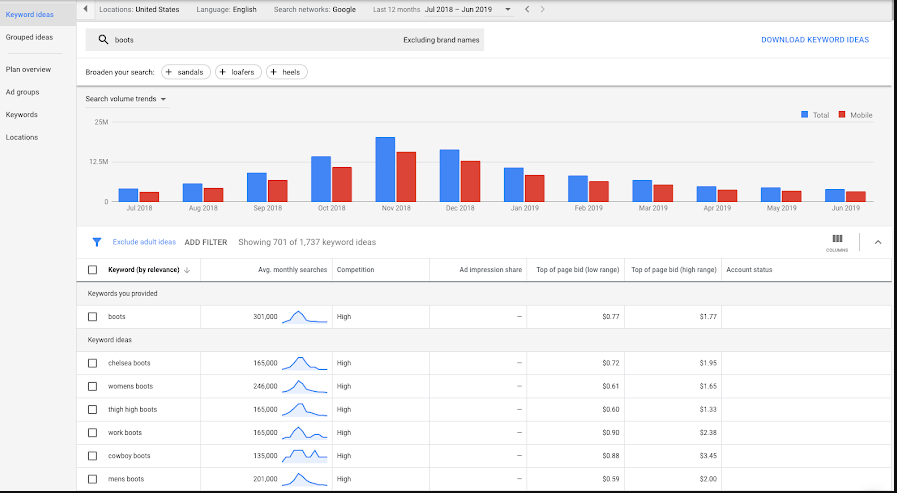Viewport: 897px width, 493px height.
Task: Click ADD FILTER button
Action: tap(206, 242)
